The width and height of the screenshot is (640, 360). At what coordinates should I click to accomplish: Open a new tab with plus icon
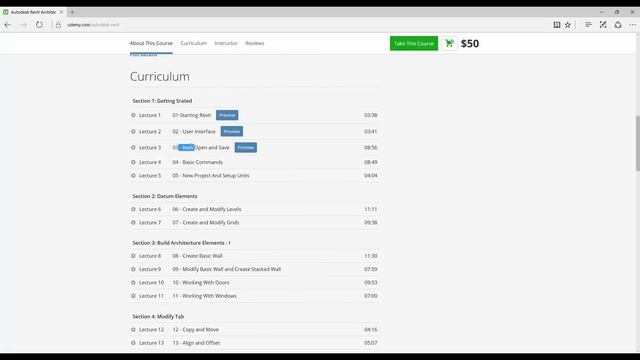72,12
